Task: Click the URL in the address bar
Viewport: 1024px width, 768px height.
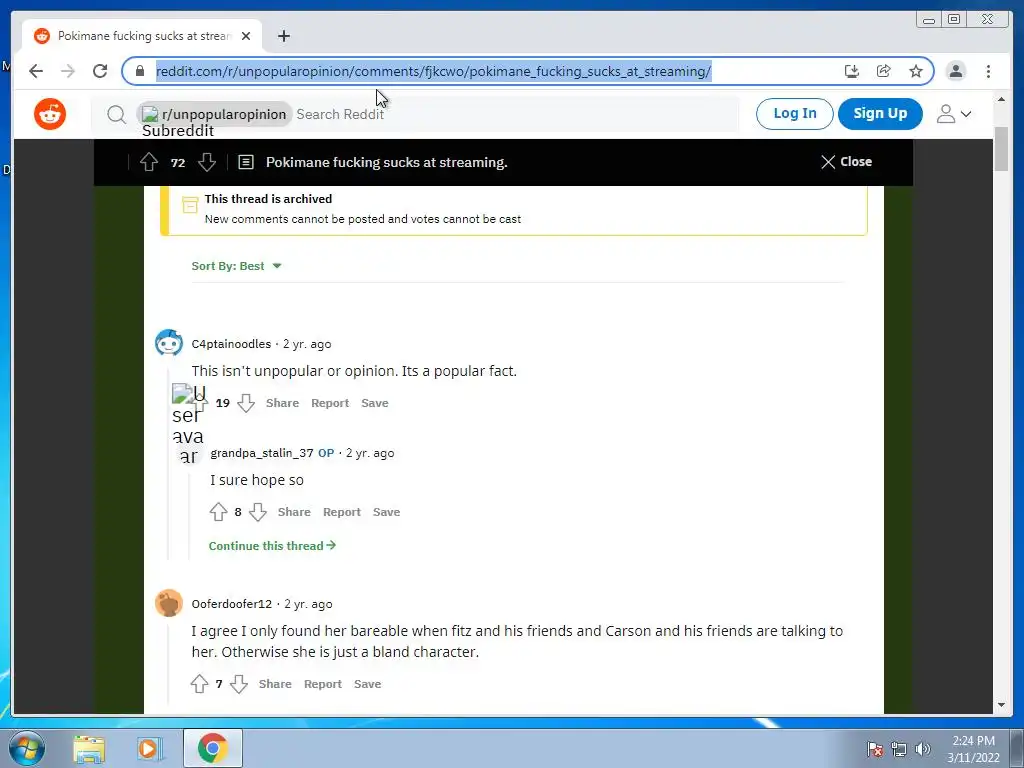Action: click(x=433, y=71)
